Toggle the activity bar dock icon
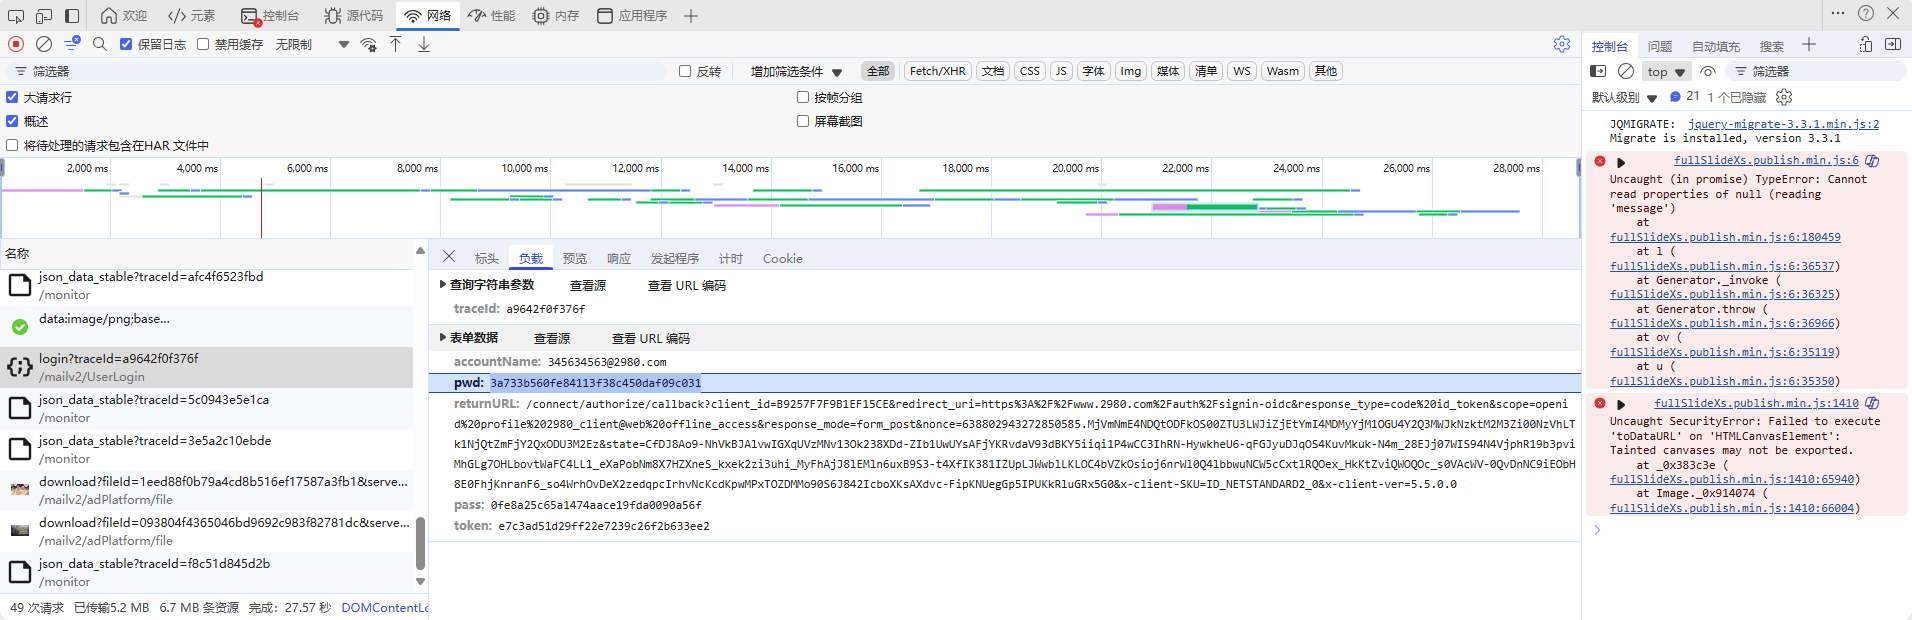Viewport: 1912px width, 620px height. pos(72,16)
